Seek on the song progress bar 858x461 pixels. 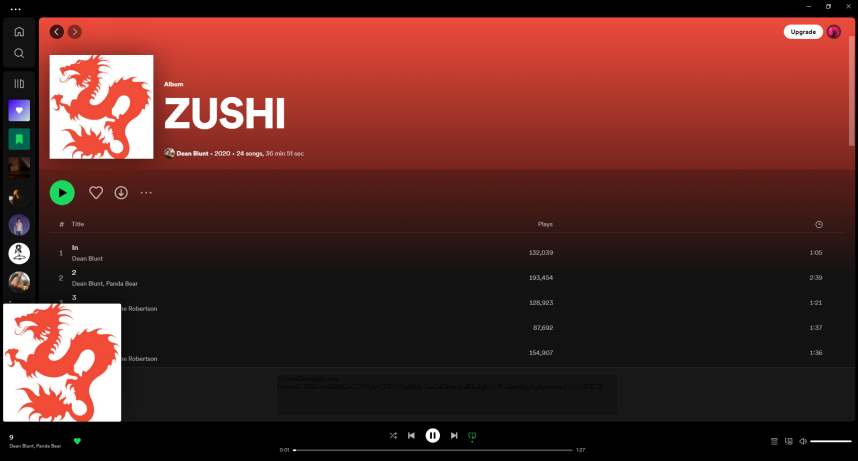coord(433,450)
